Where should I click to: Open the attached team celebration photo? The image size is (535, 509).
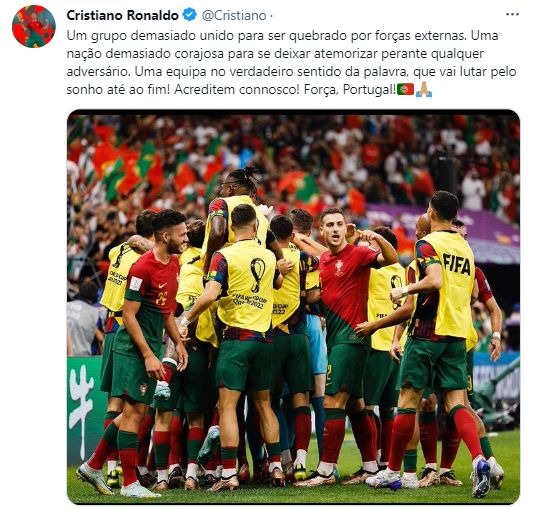[x=293, y=307]
